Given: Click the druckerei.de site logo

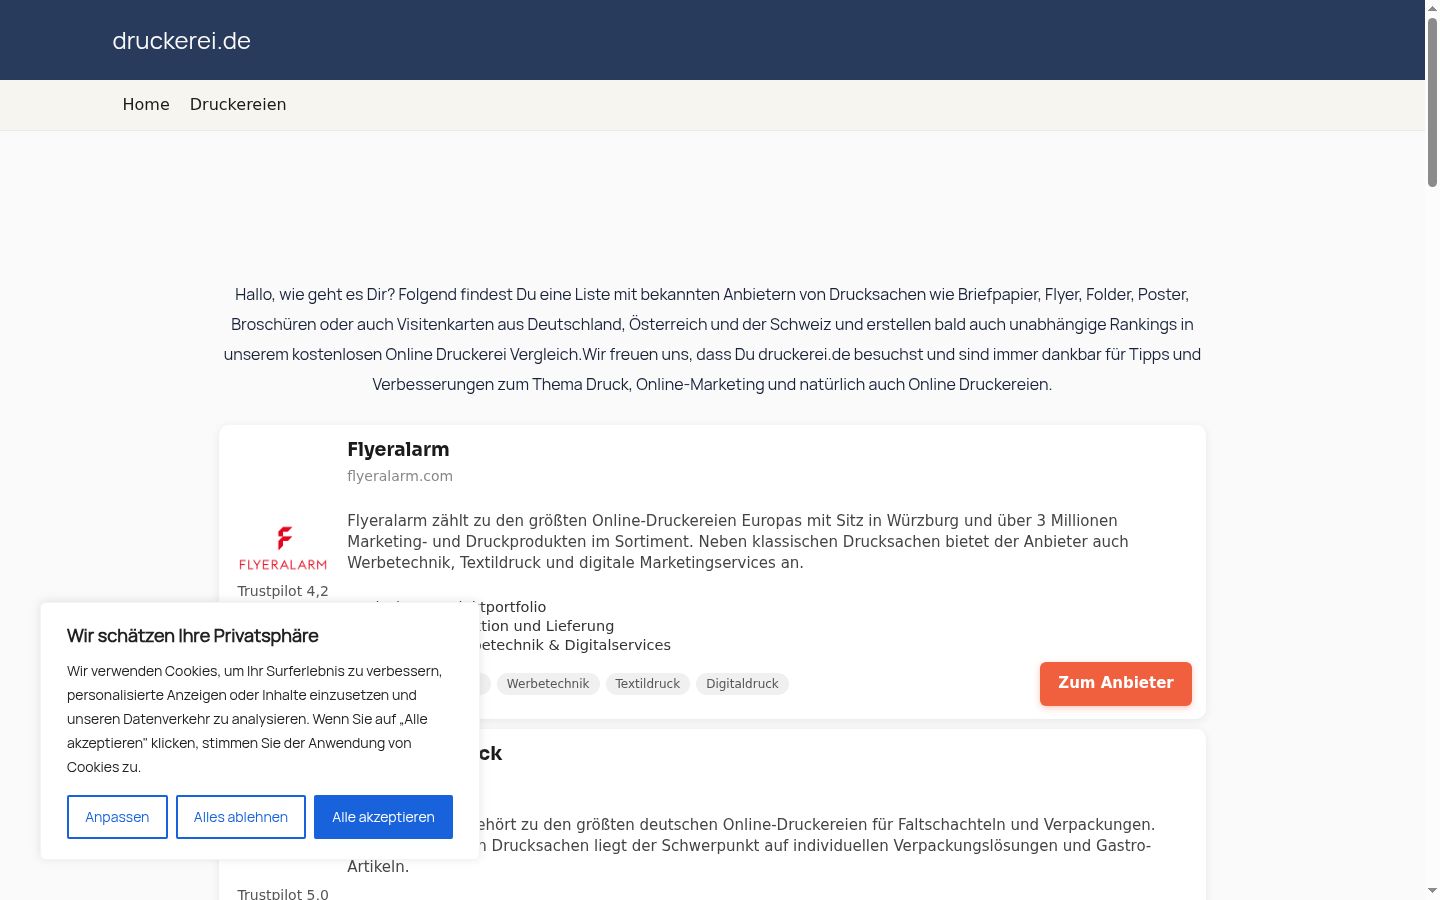Looking at the screenshot, I should (x=181, y=41).
